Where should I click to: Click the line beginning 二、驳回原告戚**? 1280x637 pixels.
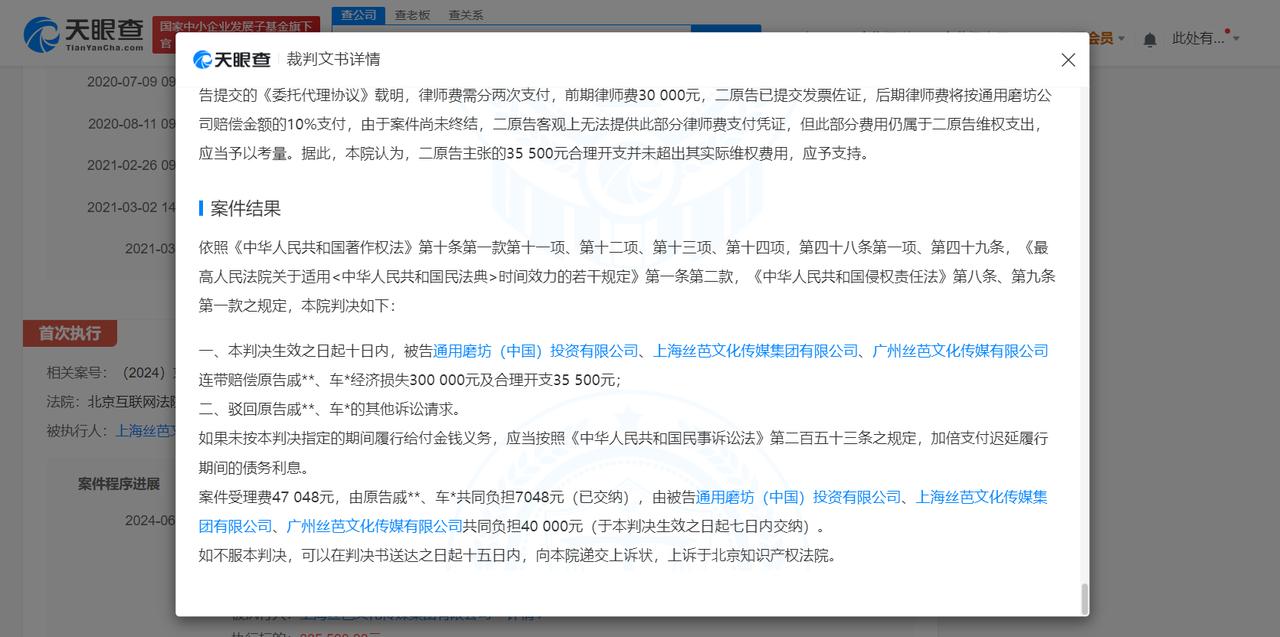[x=330, y=409]
